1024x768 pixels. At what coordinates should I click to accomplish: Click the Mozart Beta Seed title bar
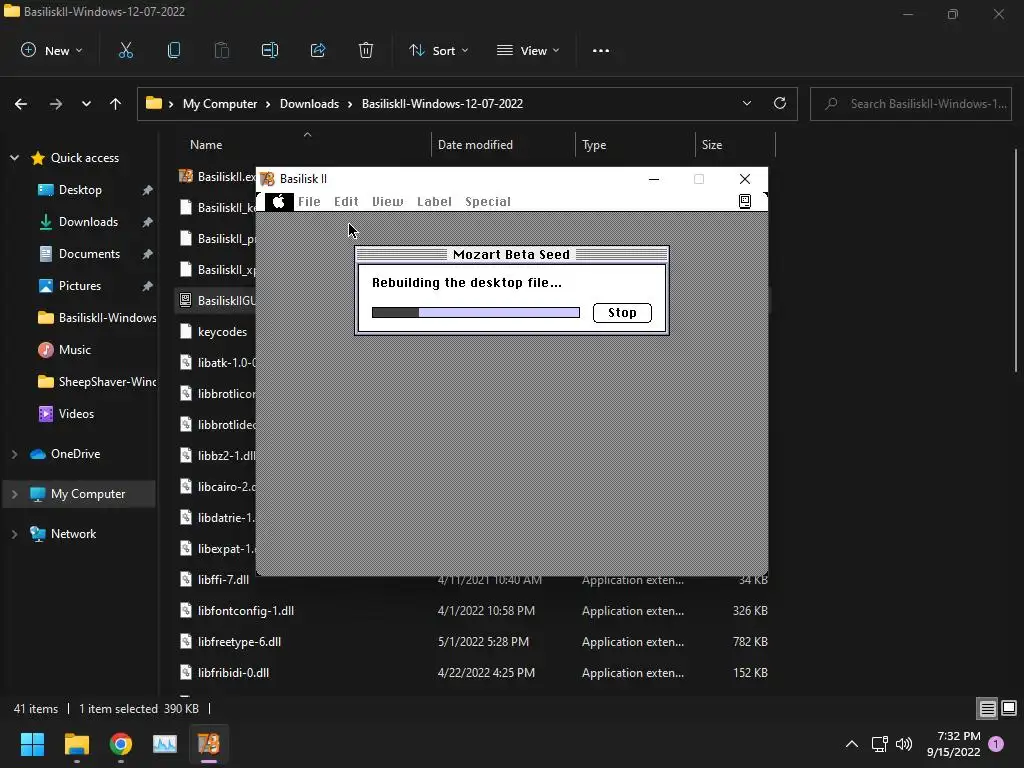pyautogui.click(x=511, y=255)
